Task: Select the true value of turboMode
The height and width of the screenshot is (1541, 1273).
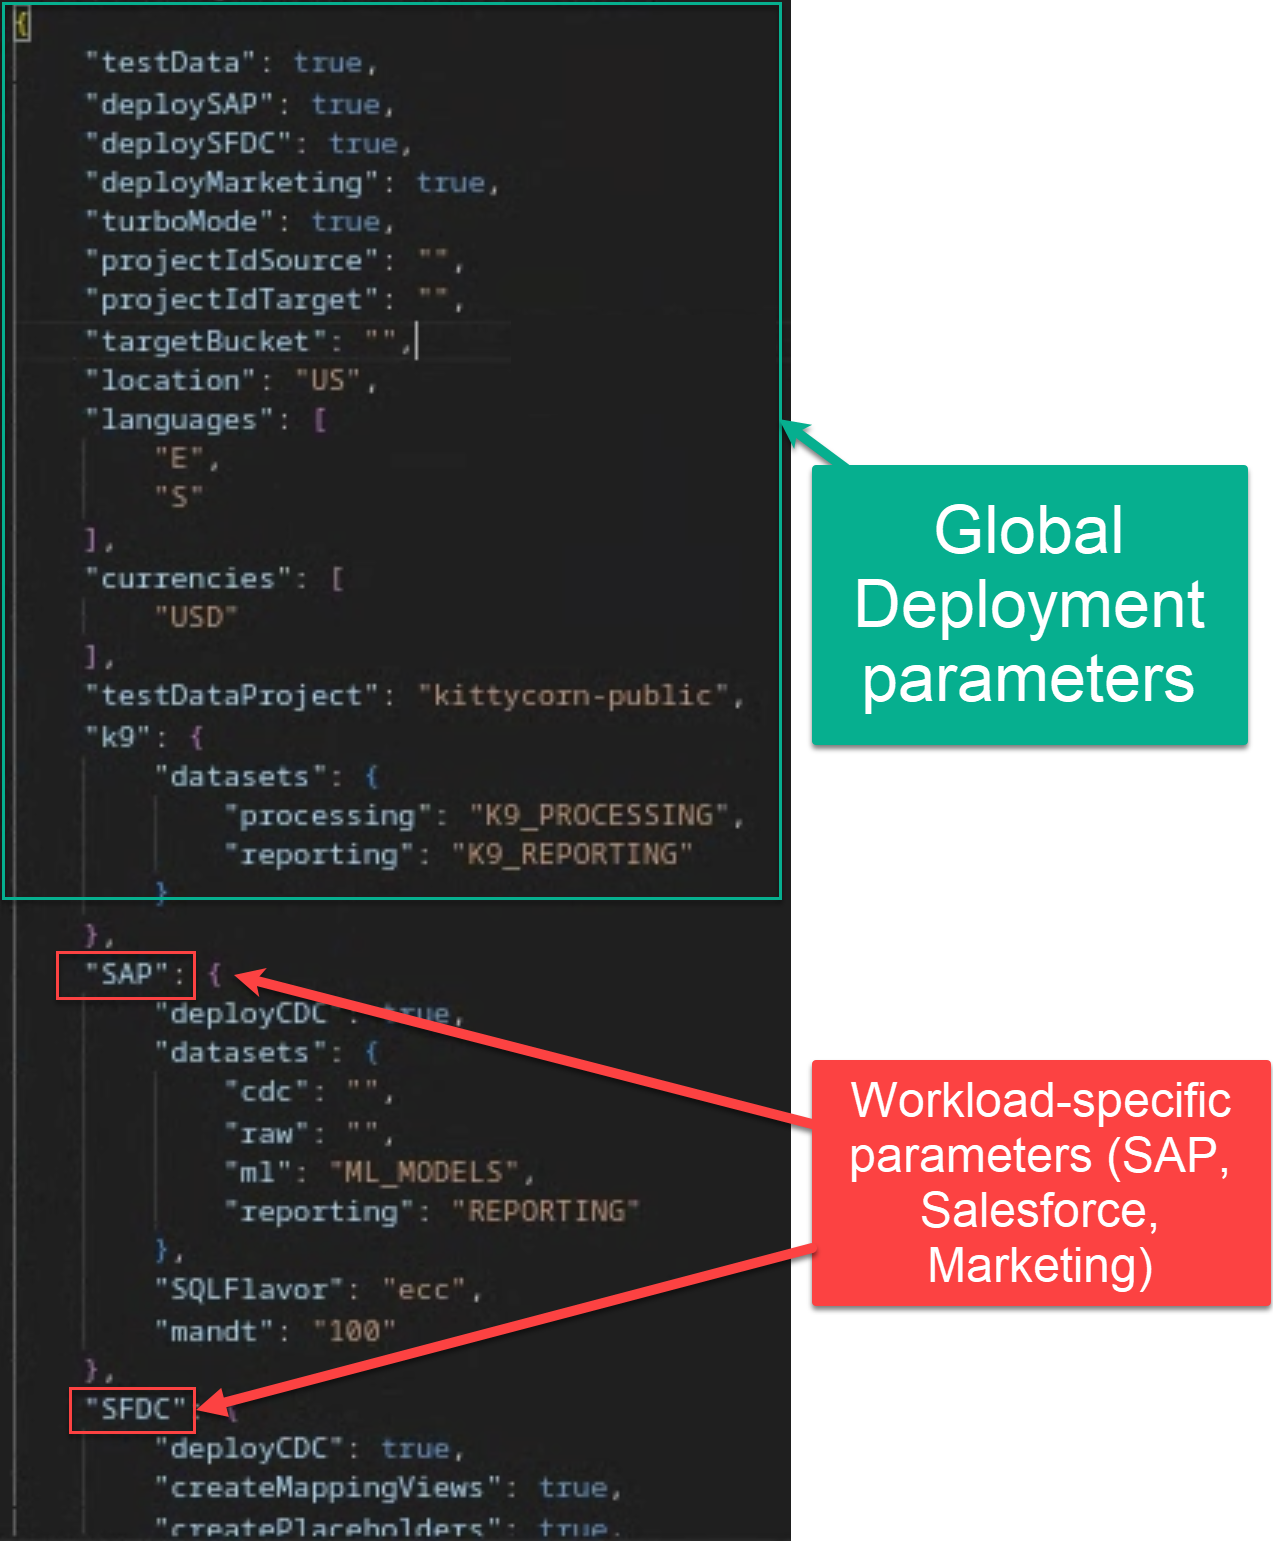Action: (x=345, y=222)
